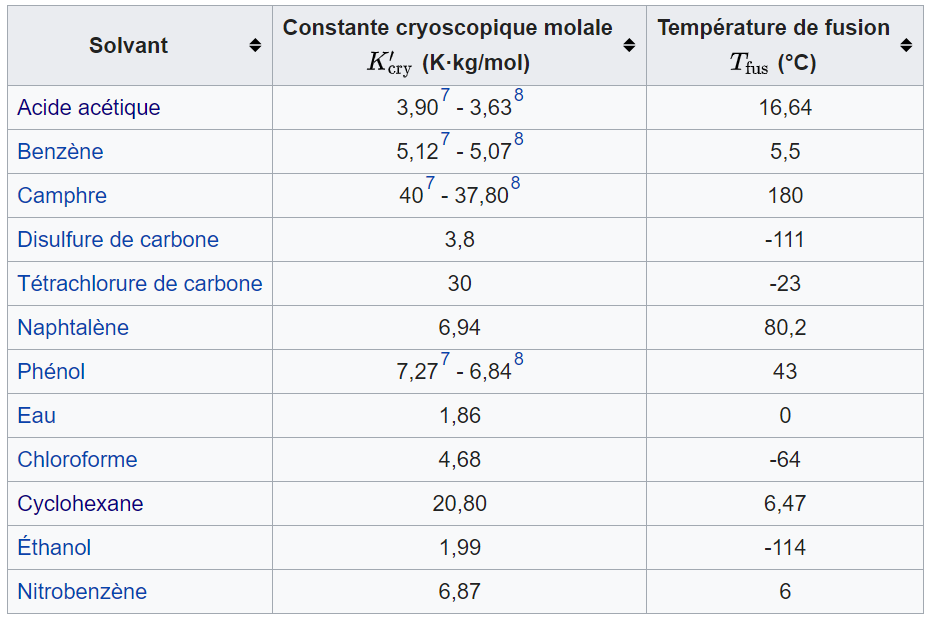Open footnote 8 next to 5,07

coord(518,140)
